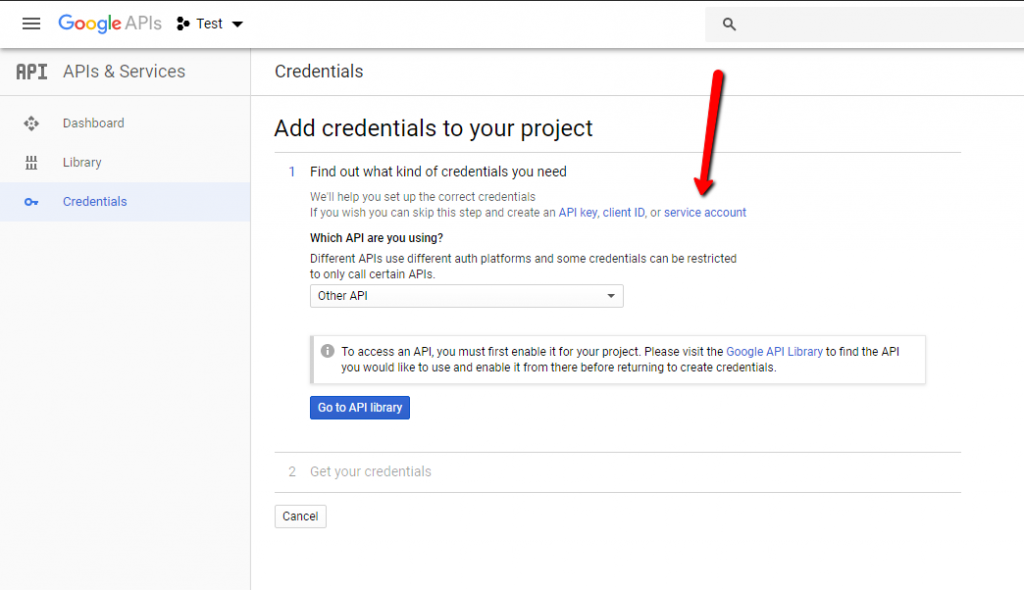Click the Cancel button
Image resolution: width=1024 pixels, height=590 pixels.
point(300,516)
